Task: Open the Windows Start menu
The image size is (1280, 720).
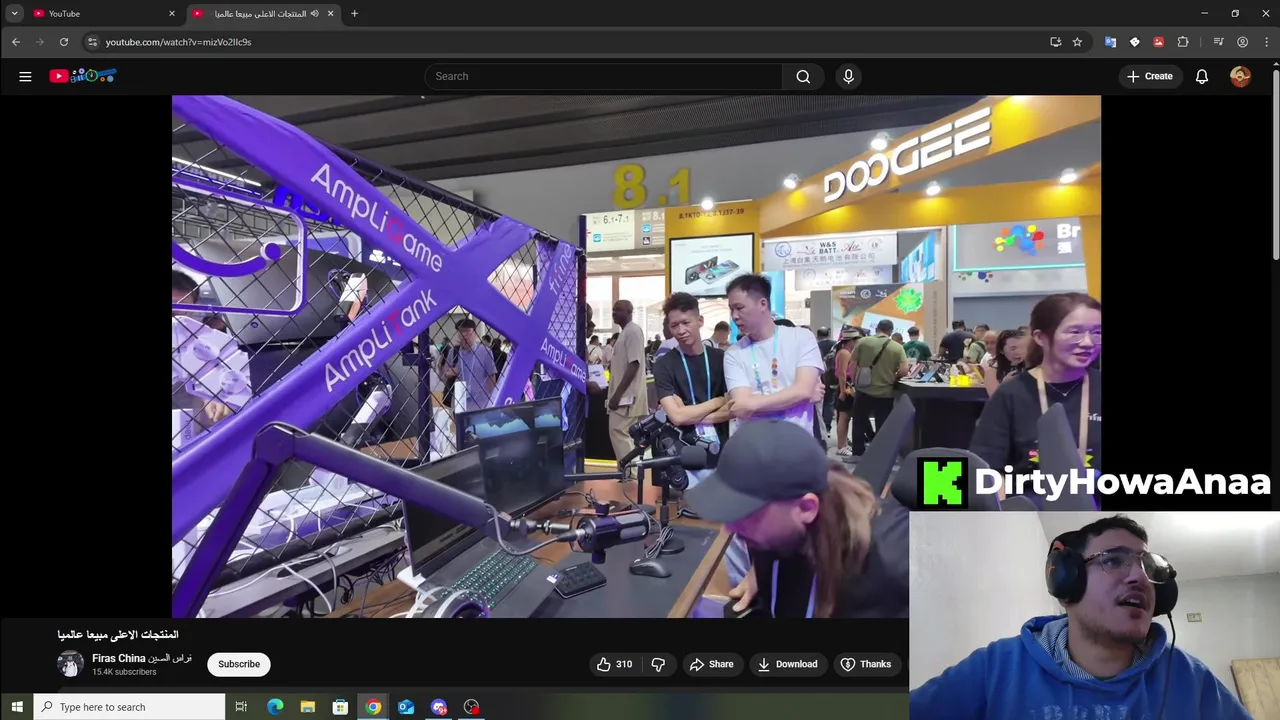Action: point(17,707)
